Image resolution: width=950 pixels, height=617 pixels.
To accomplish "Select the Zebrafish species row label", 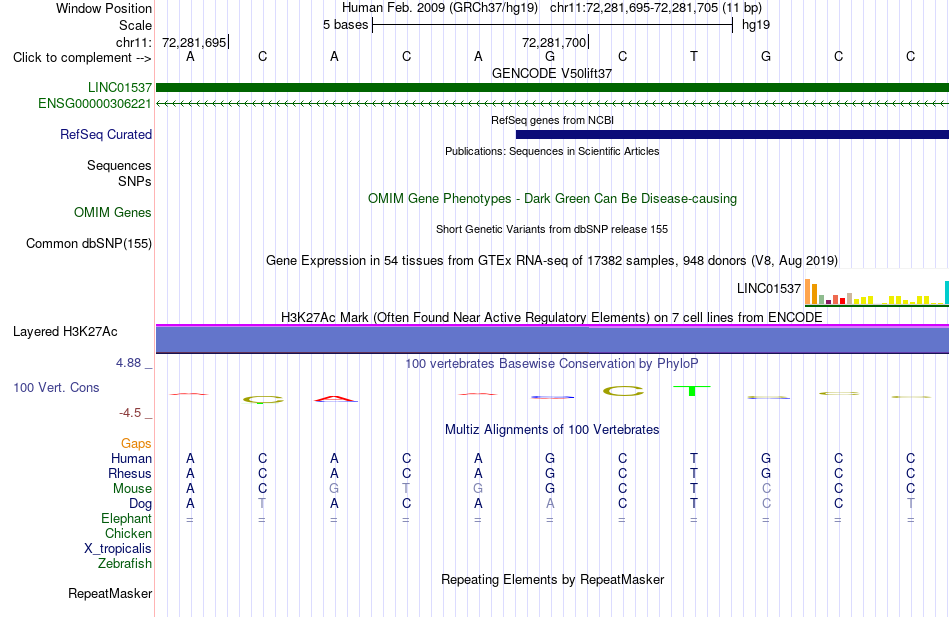I will [125, 563].
